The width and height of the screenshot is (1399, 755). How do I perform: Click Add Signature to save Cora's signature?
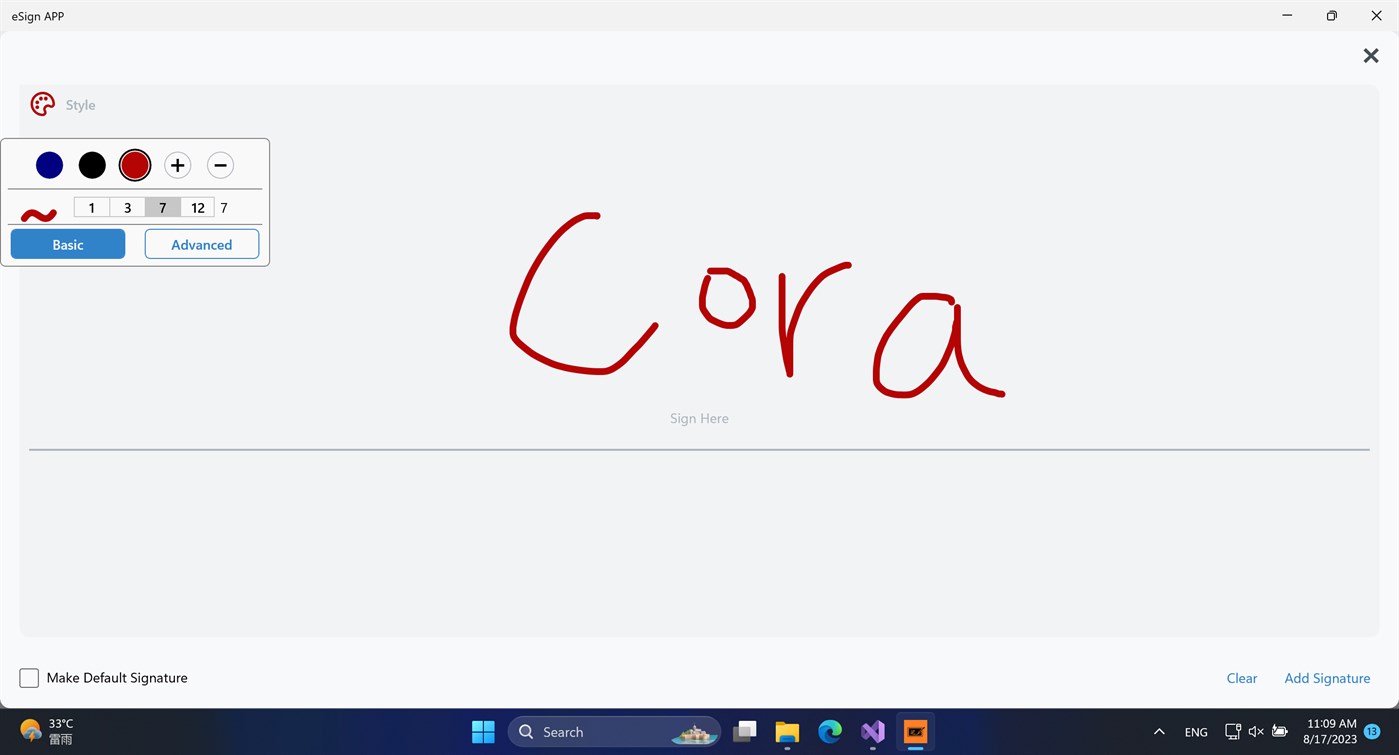[1327, 678]
